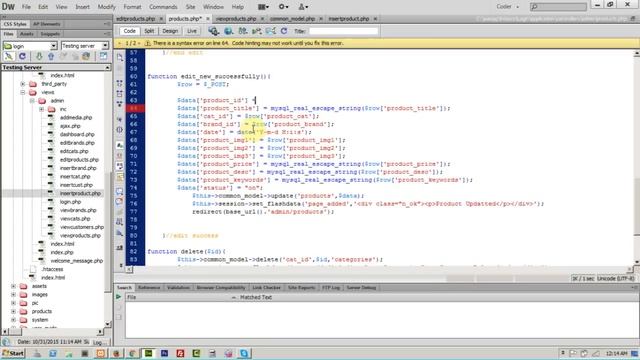Select welcome_message.php in file tree

76,261
